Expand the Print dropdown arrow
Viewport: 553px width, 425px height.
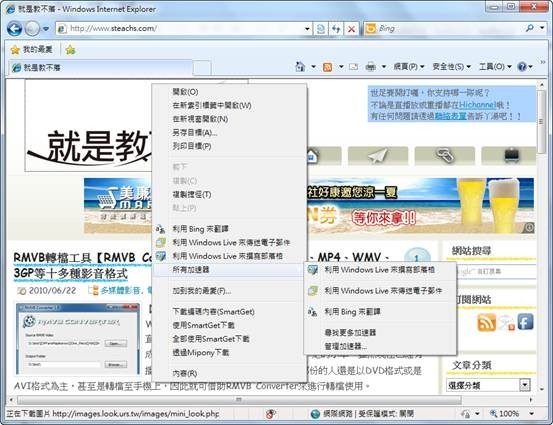click(384, 66)
